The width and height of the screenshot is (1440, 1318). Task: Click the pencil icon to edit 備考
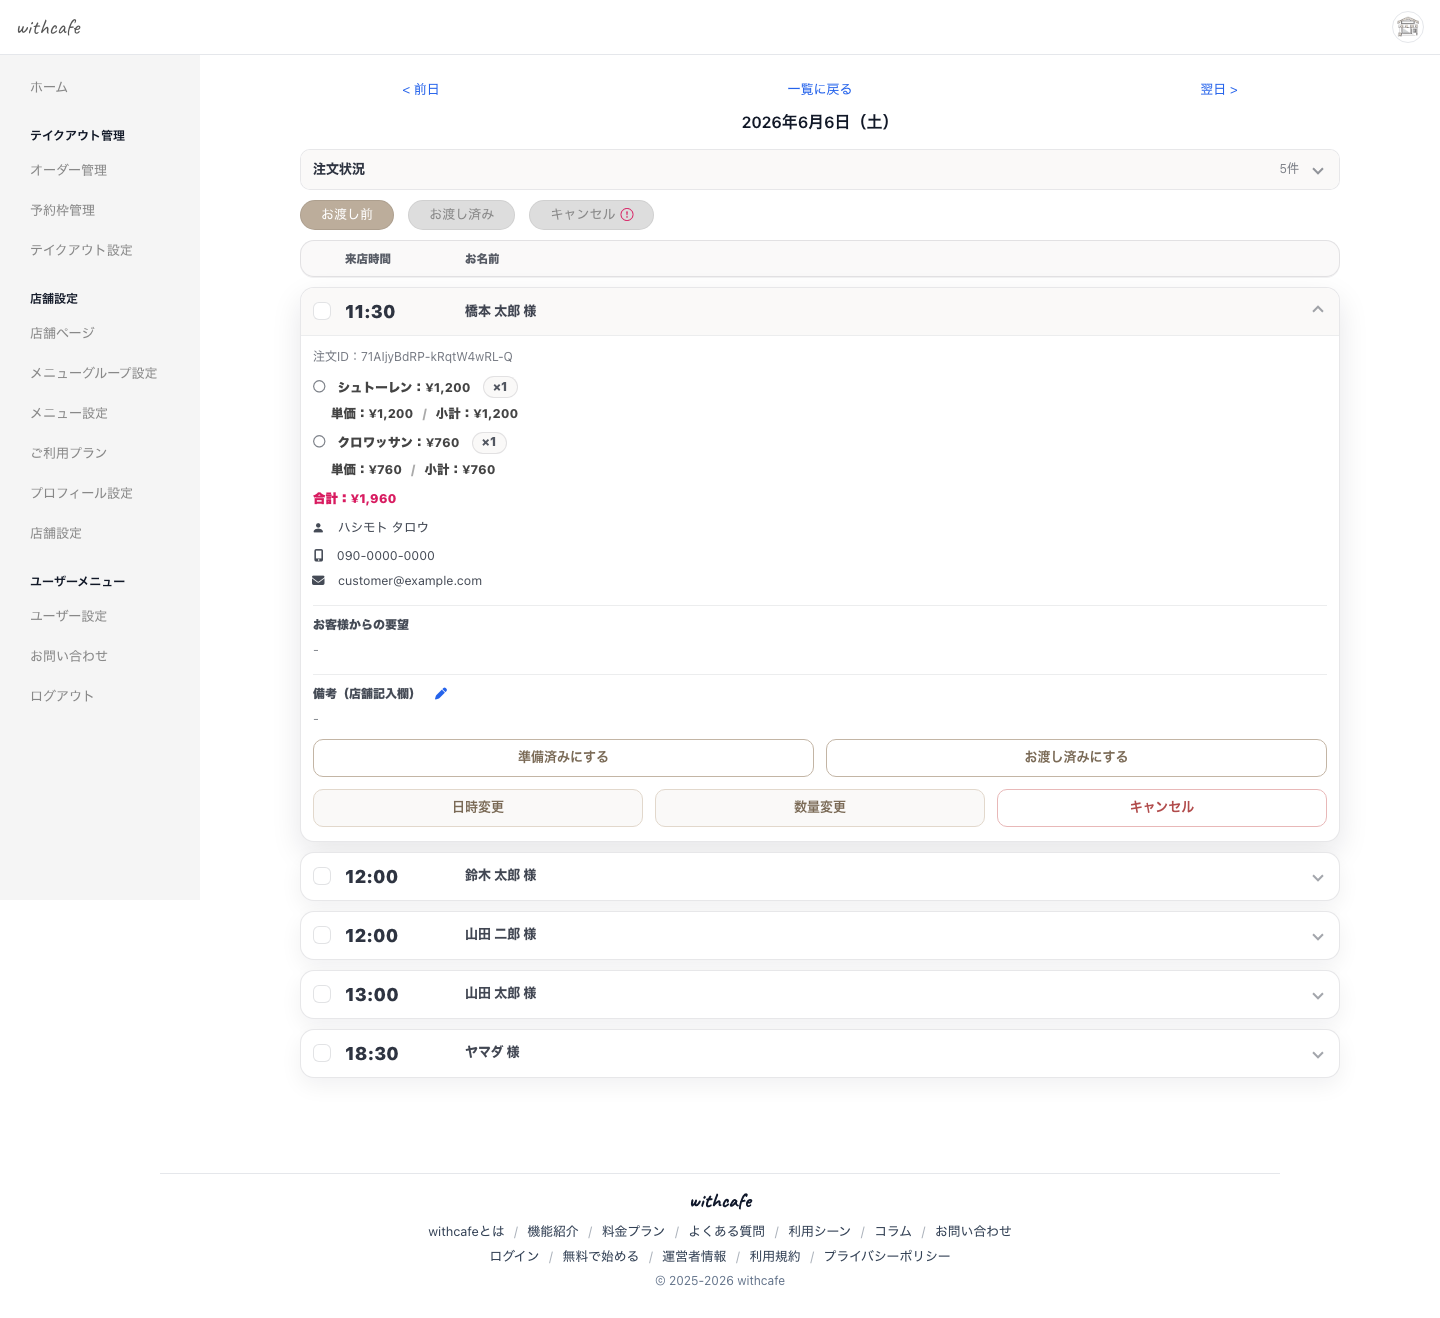(441, 693)
